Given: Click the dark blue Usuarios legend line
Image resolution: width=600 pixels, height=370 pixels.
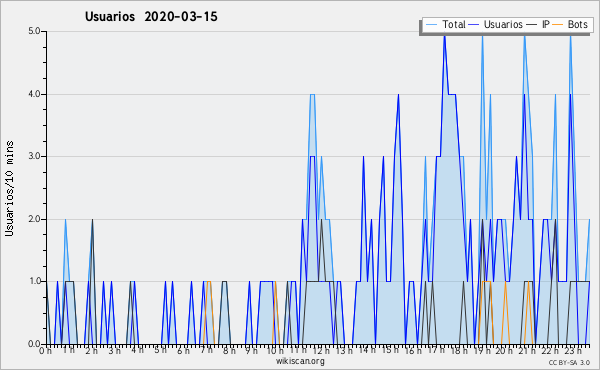Looking at the screenshot, I should tap(474, 25).
